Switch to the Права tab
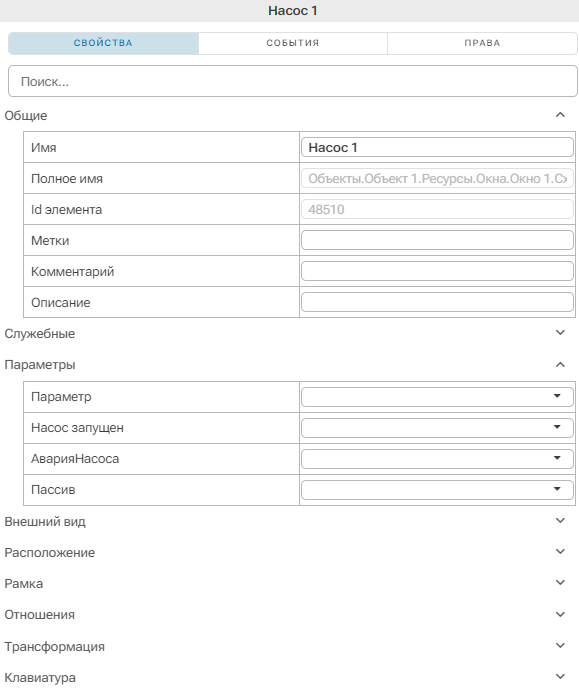The image size is (579, 689). pyautogui.click(x=482, y=43)
